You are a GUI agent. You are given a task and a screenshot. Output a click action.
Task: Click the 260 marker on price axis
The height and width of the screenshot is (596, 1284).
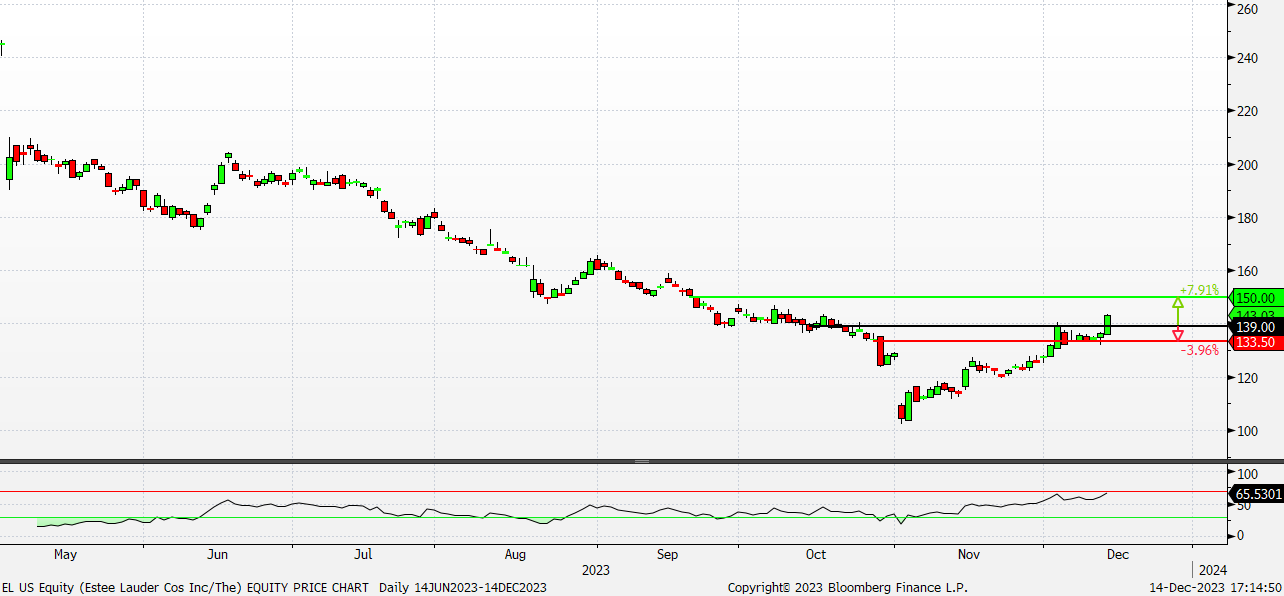[x=1247, y=9]
